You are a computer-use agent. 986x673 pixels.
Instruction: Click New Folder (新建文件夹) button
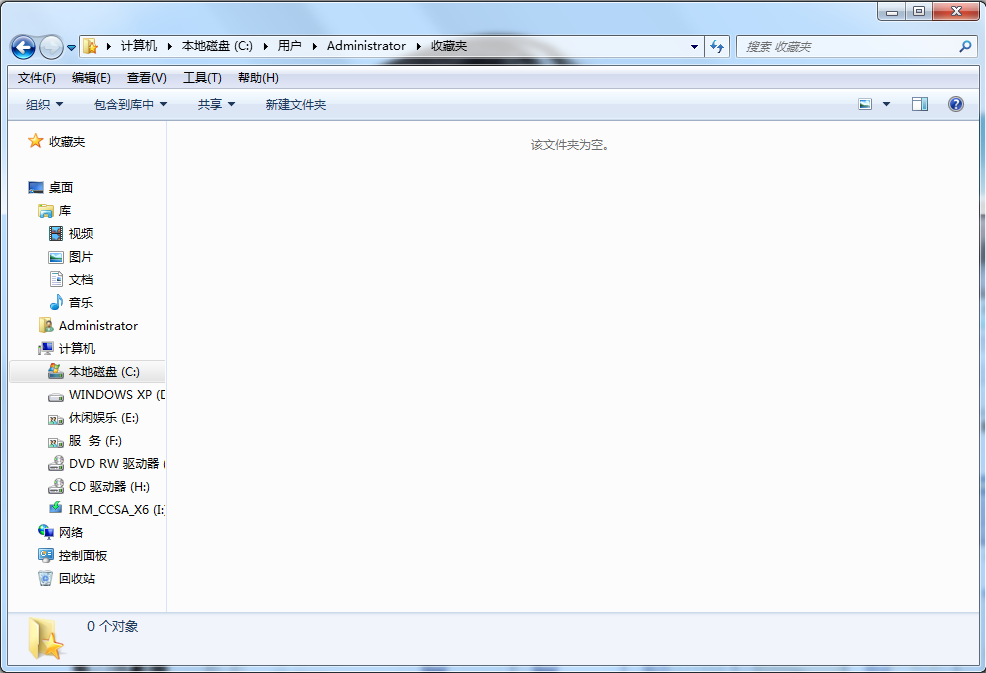tap(295, 104)
